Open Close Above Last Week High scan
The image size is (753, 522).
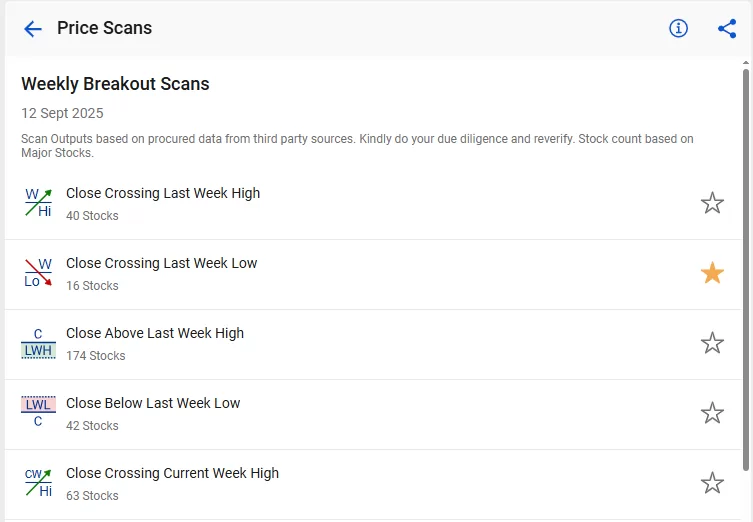click(373, 345)
